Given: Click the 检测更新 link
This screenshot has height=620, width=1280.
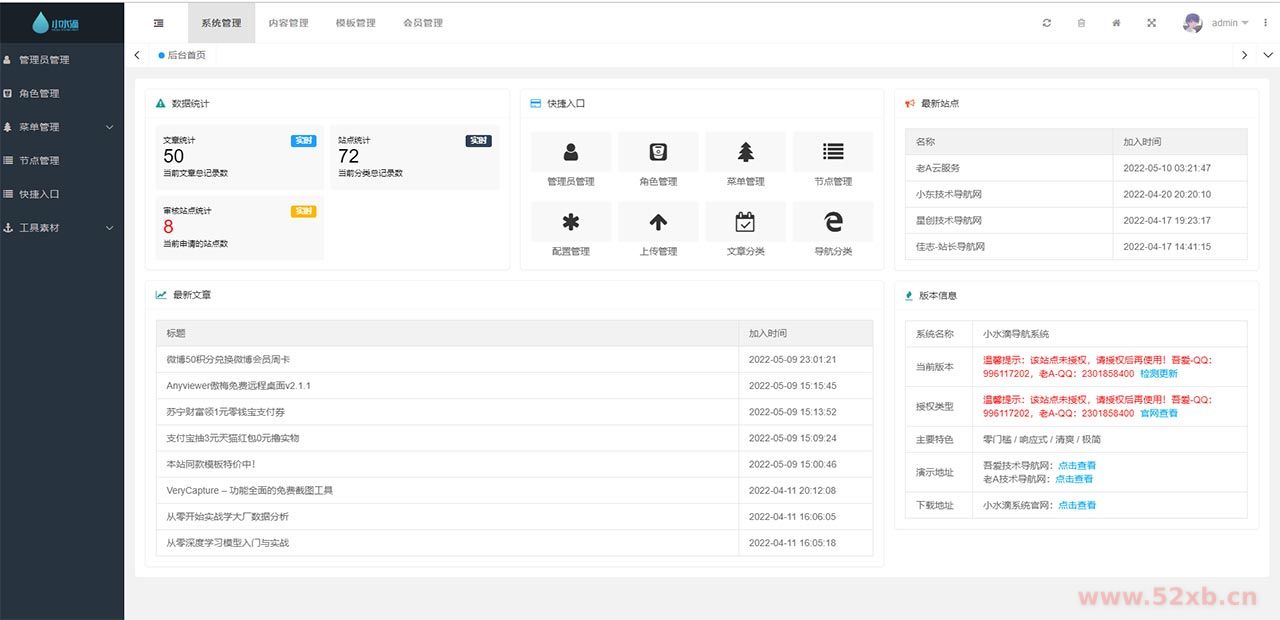Looking at the screenshot, I should (x=1159, y=374).
